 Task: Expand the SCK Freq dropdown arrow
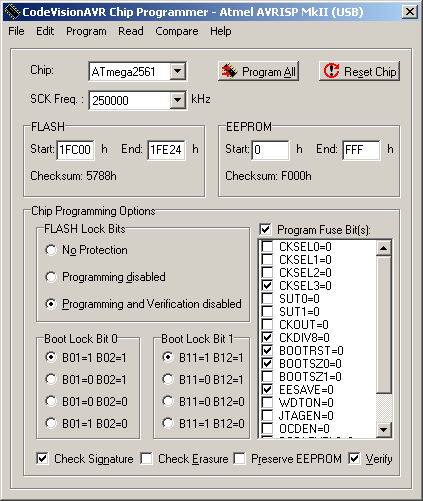(x=178, y=100)
